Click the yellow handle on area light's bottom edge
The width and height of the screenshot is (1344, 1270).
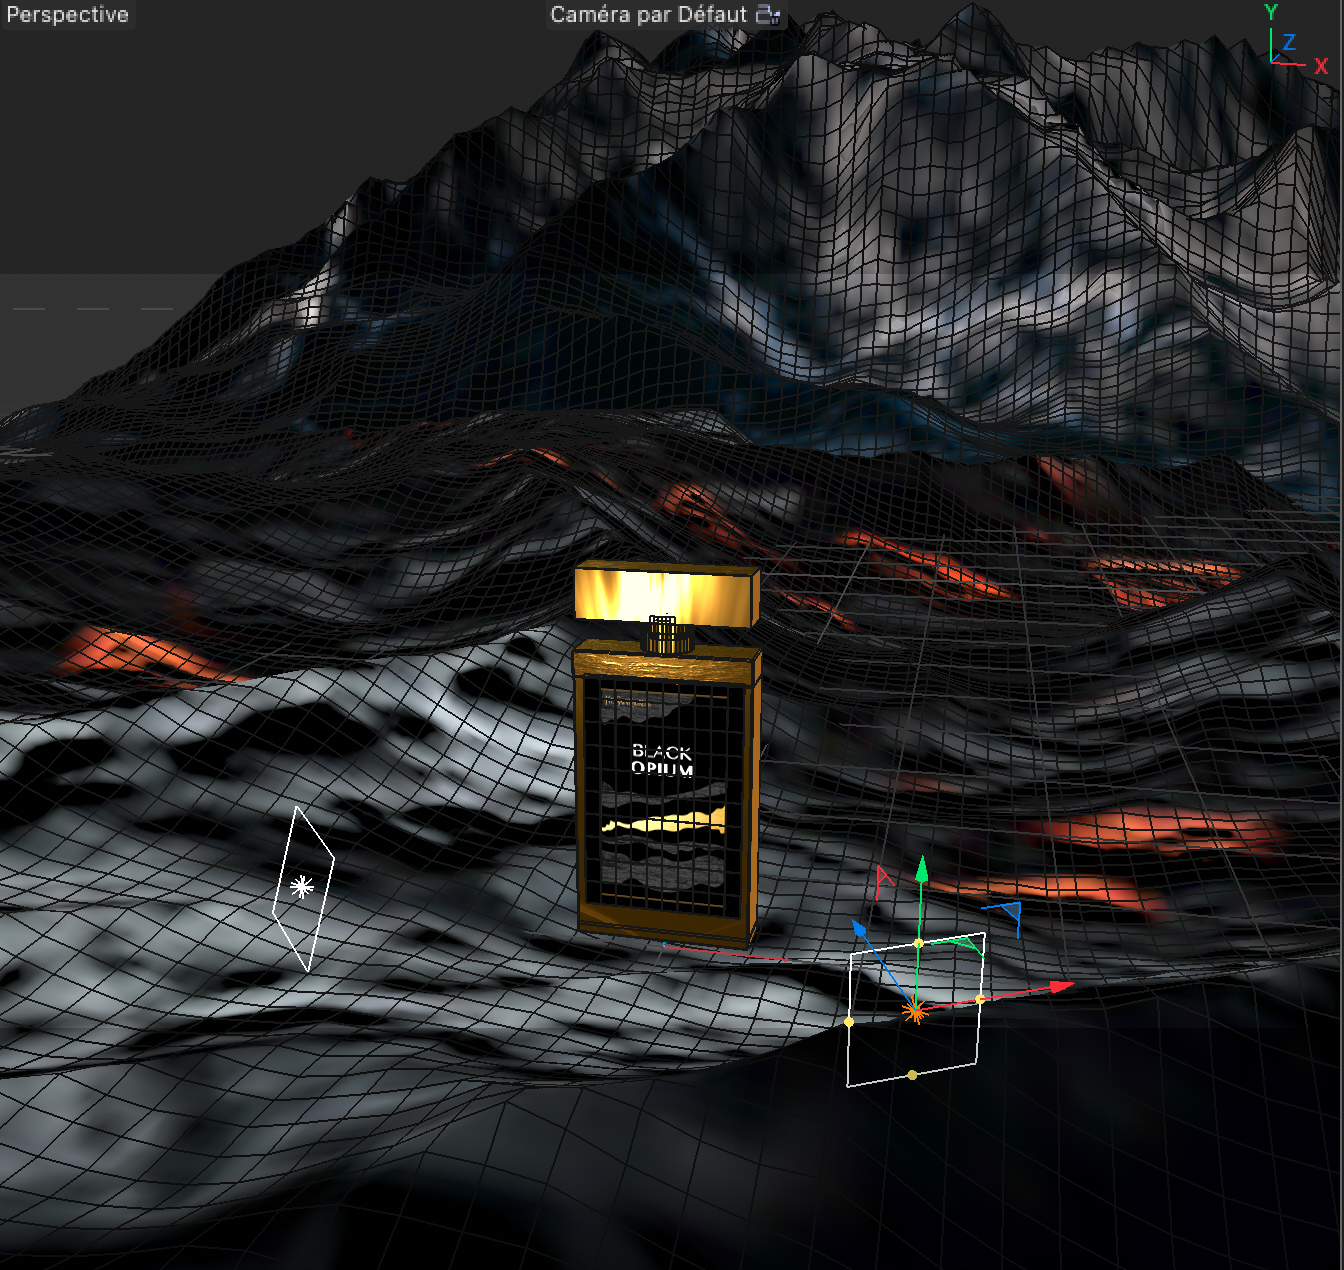(x=912, y=1075)
